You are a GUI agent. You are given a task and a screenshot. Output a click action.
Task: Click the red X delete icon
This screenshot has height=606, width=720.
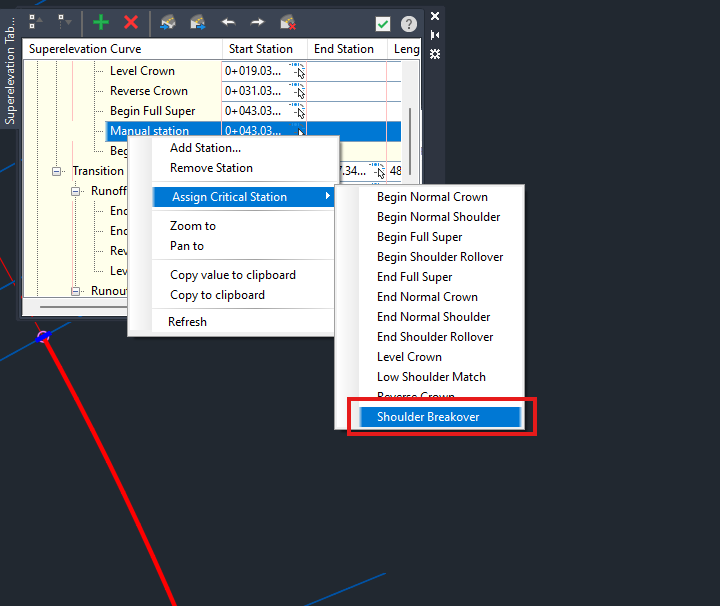pyautogui.click(x=131, y=22)
